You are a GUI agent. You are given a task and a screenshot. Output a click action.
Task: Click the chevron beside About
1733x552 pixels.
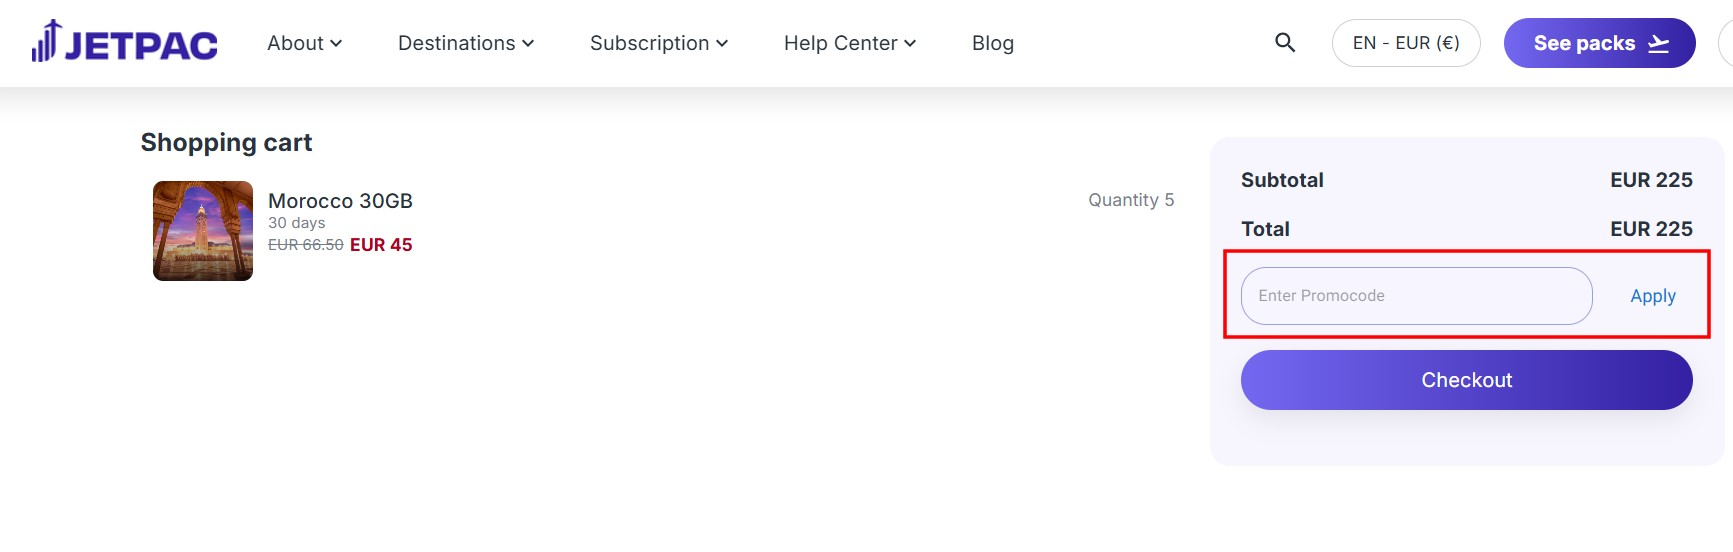coord(336,44)
